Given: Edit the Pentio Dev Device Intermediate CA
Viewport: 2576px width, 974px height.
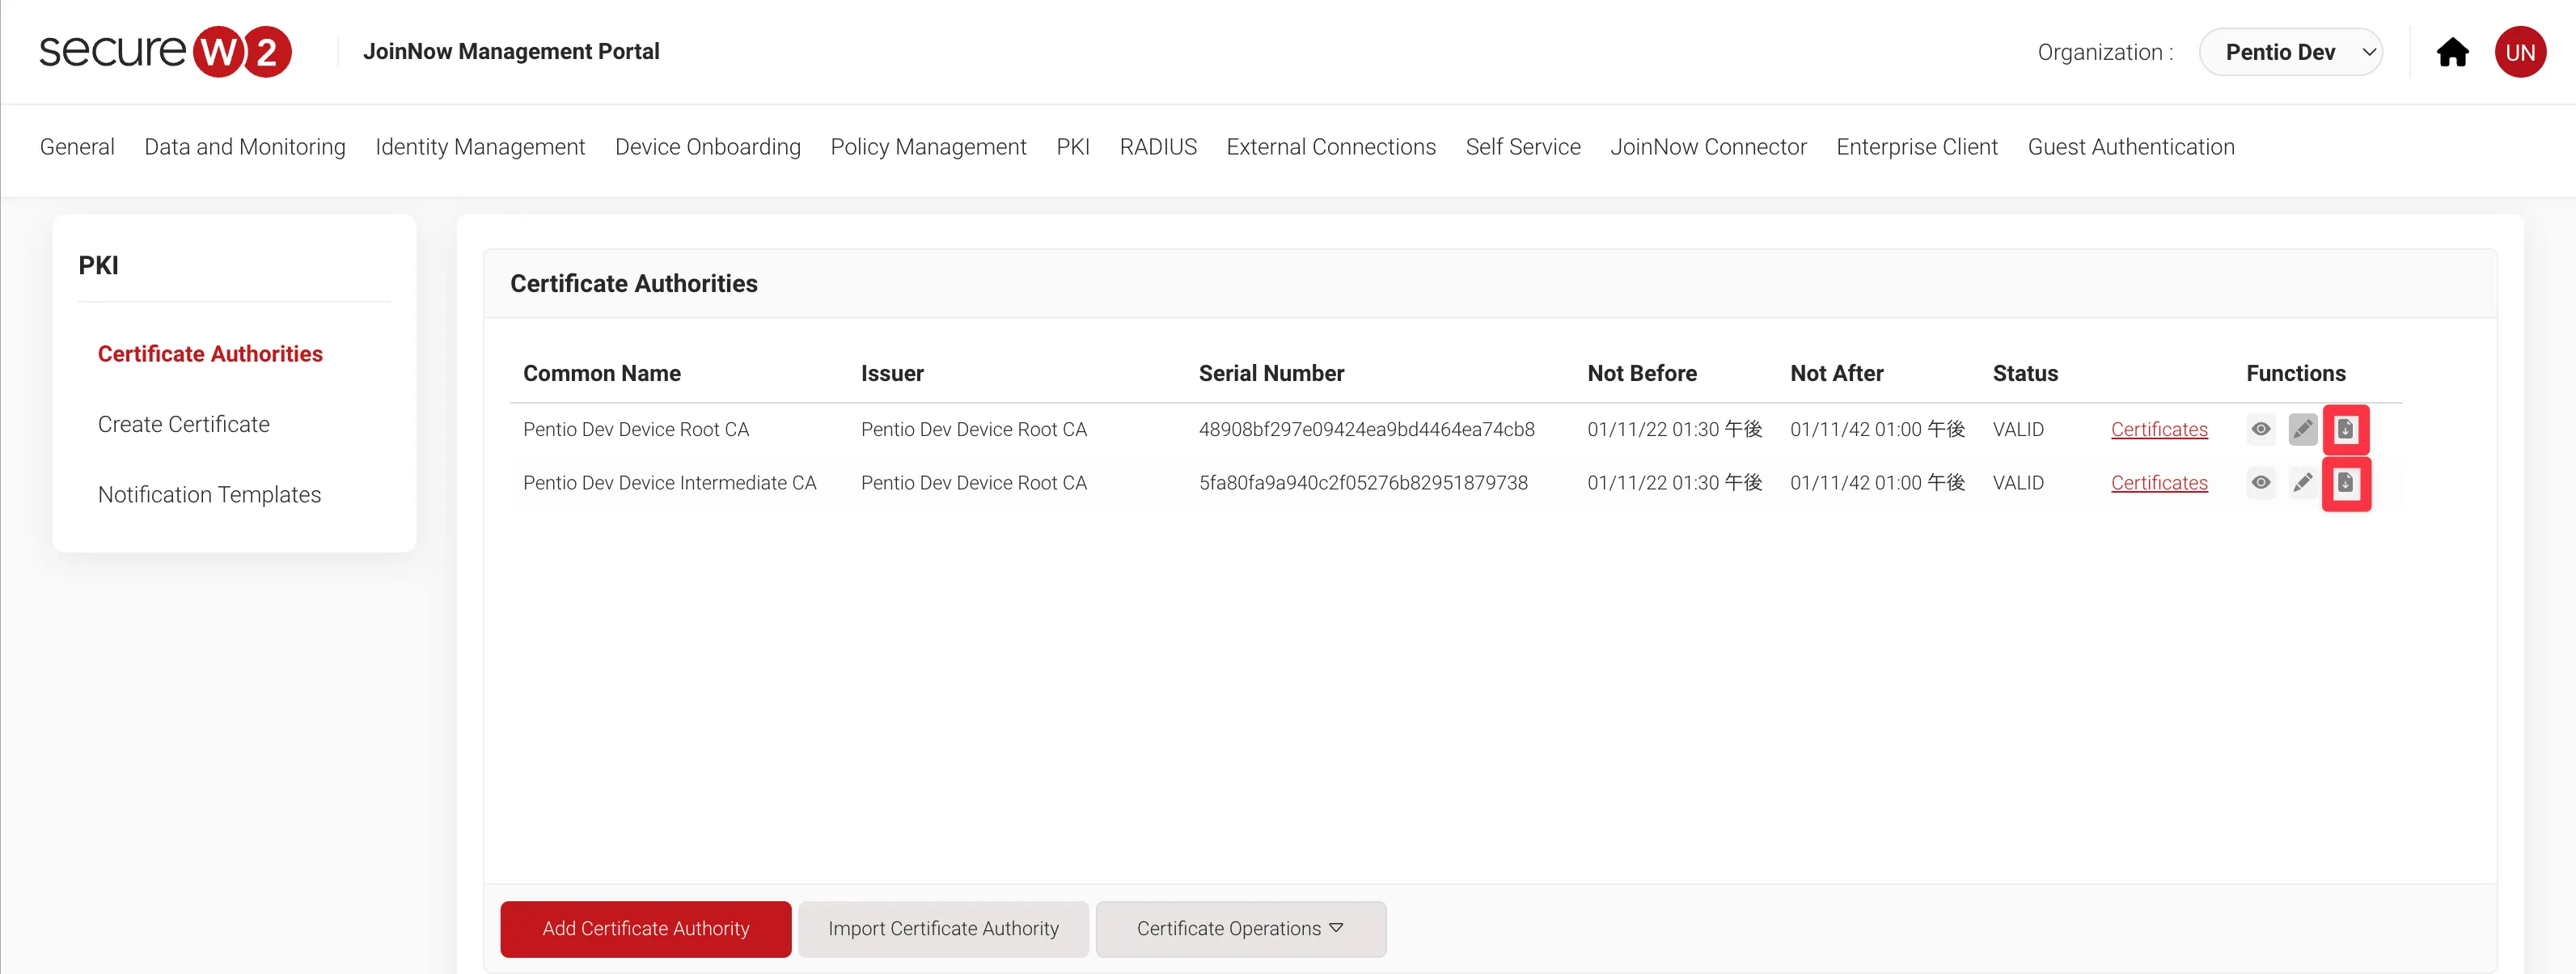Looking at the screenshot, I should (2303, 482).
